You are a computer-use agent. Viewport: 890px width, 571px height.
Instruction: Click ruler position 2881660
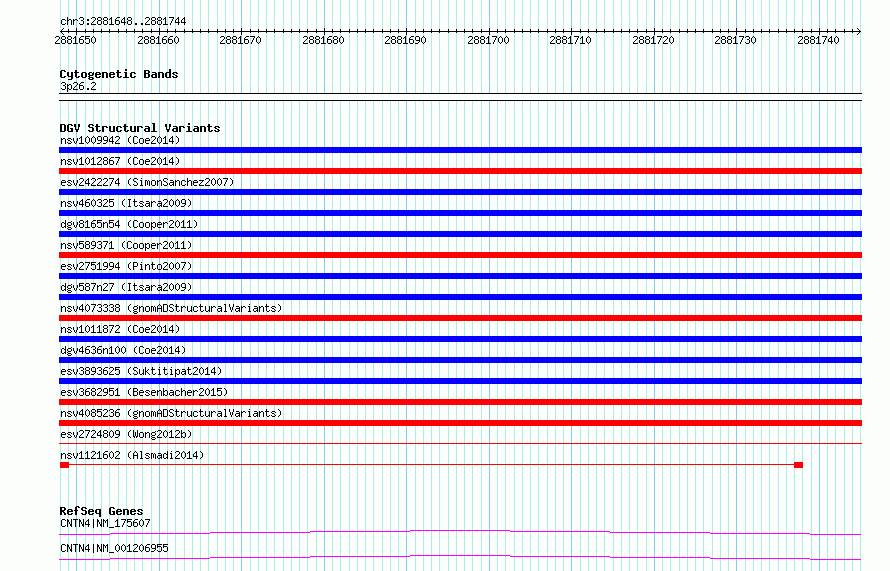tap(158, 40)
